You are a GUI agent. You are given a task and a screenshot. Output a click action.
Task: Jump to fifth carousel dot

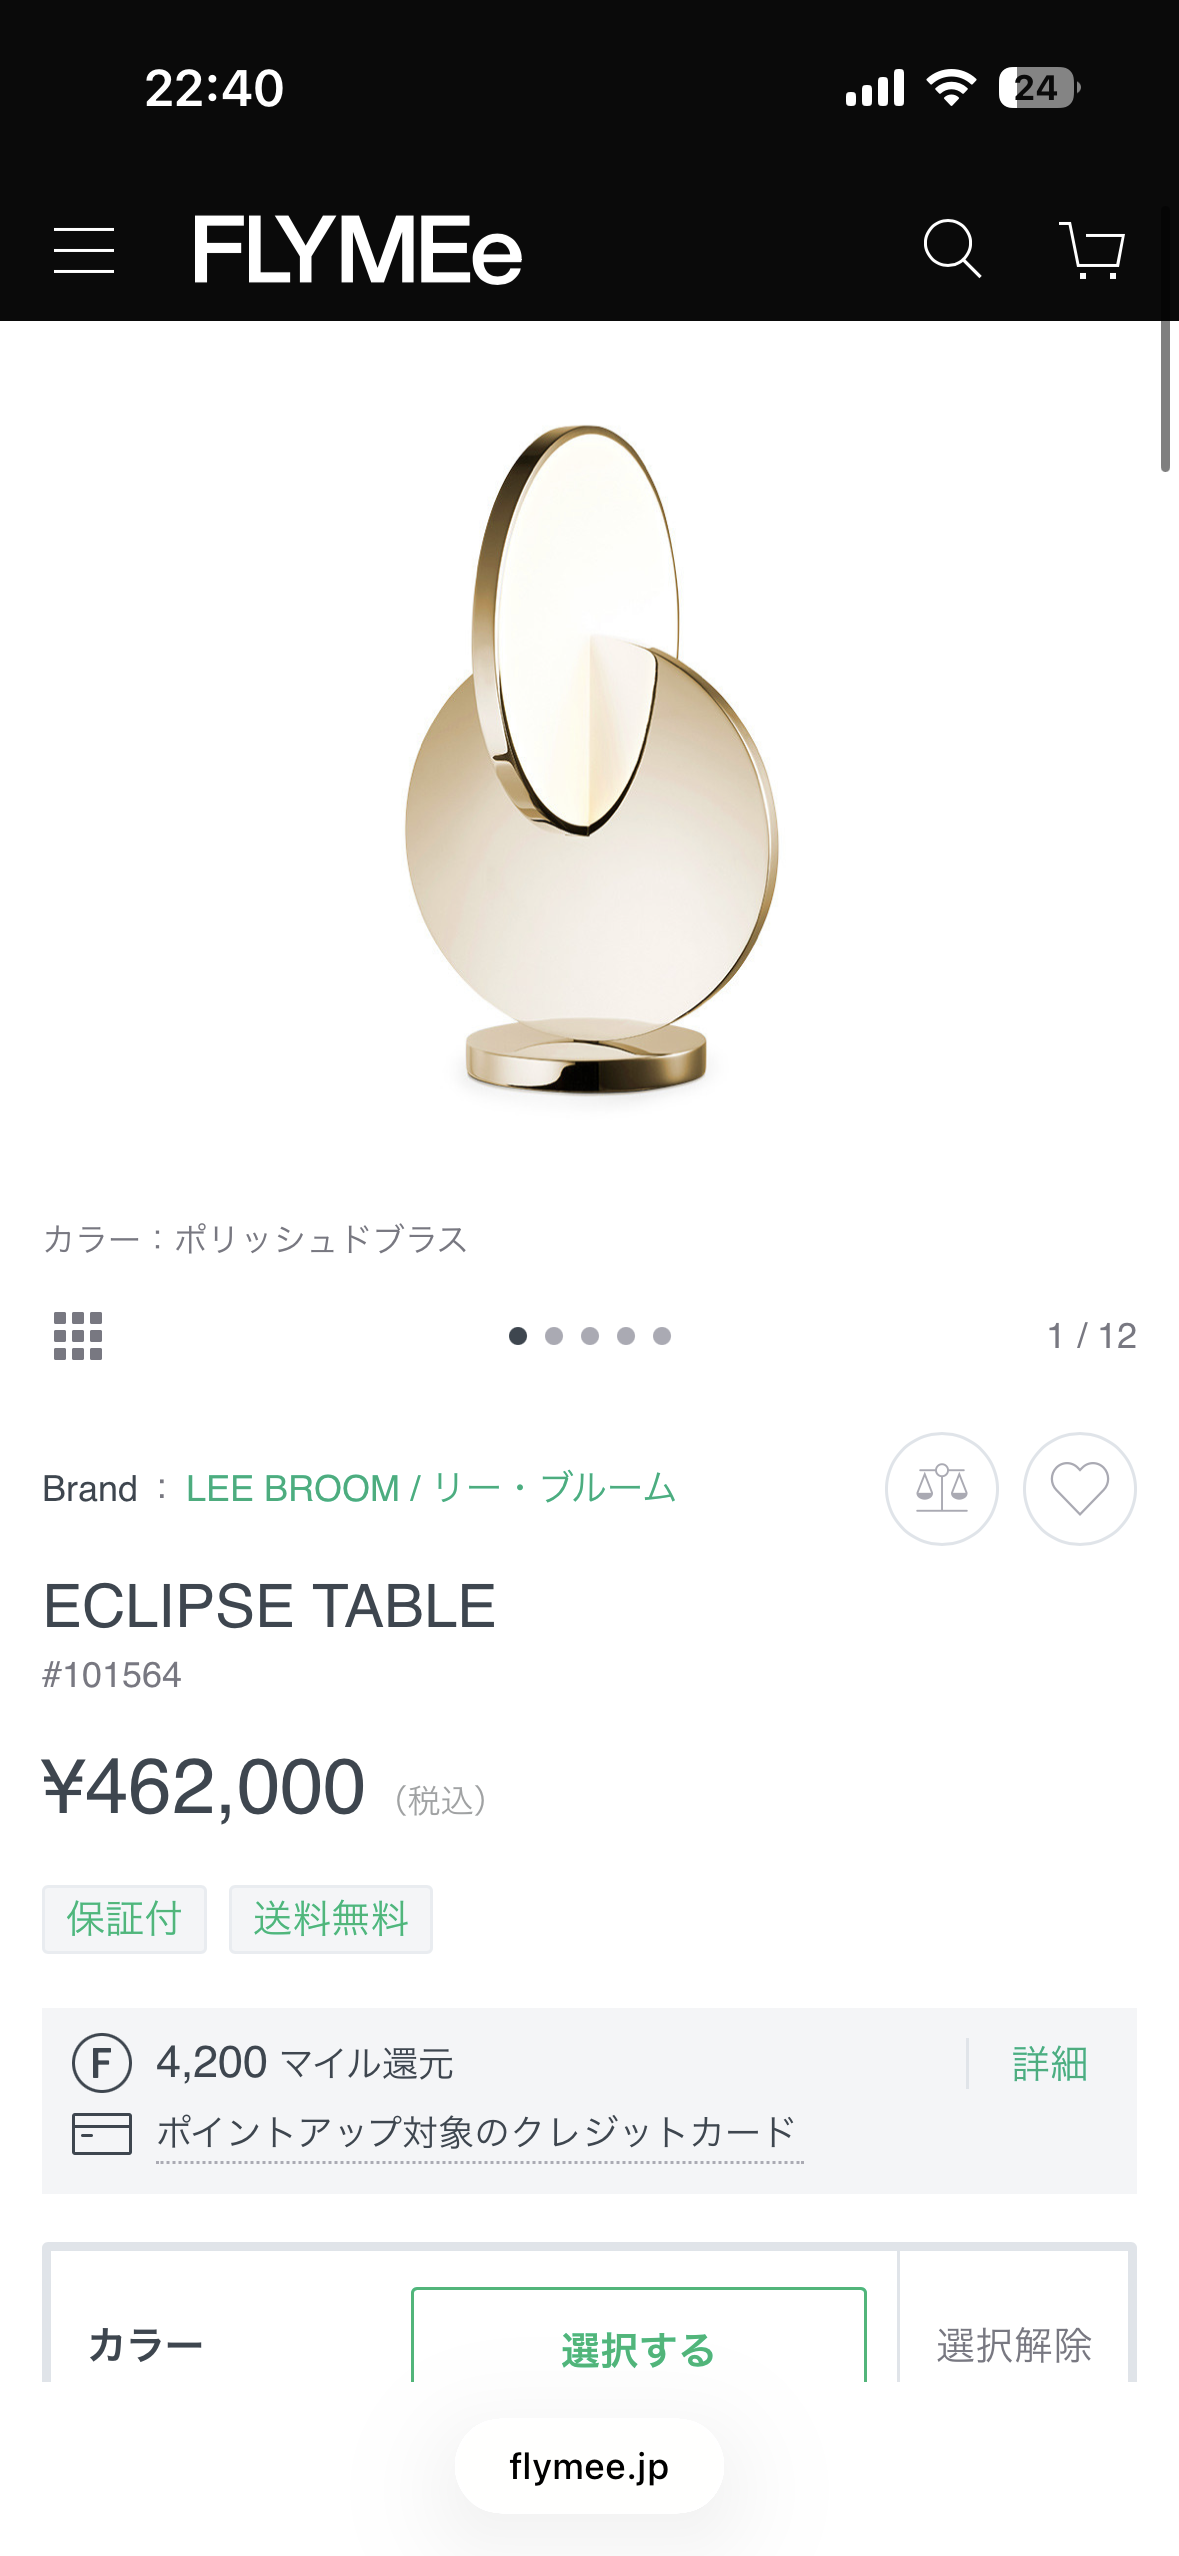click(x=662, y=1336)
